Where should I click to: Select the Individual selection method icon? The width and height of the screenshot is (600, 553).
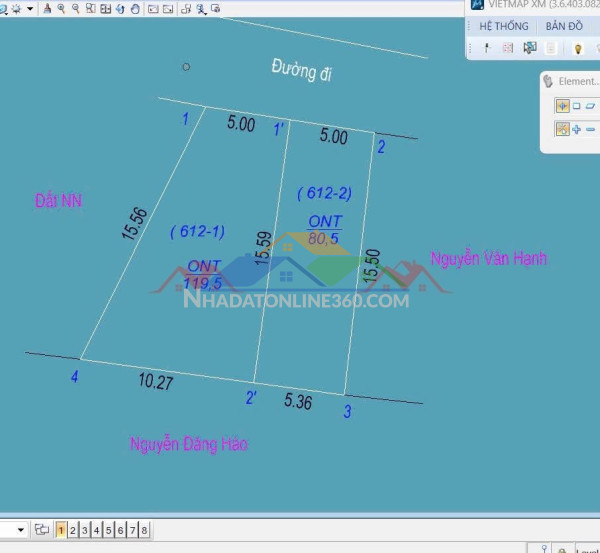click(562, 106)
